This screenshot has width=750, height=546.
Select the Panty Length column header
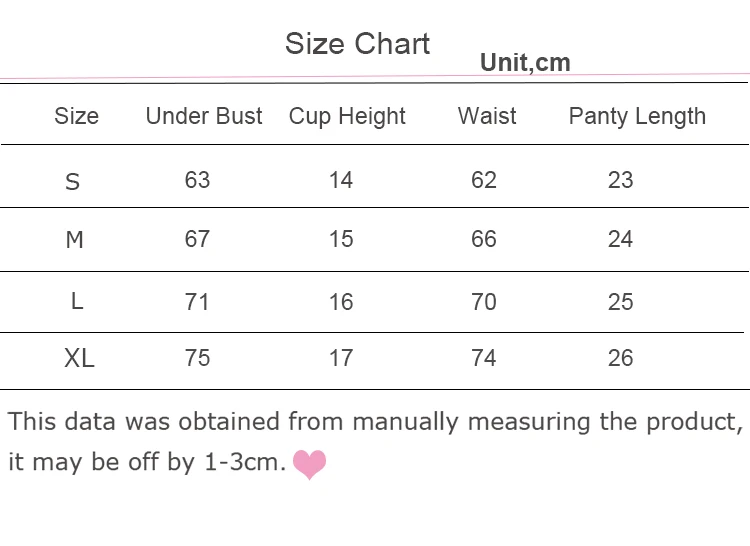[637, 117]
